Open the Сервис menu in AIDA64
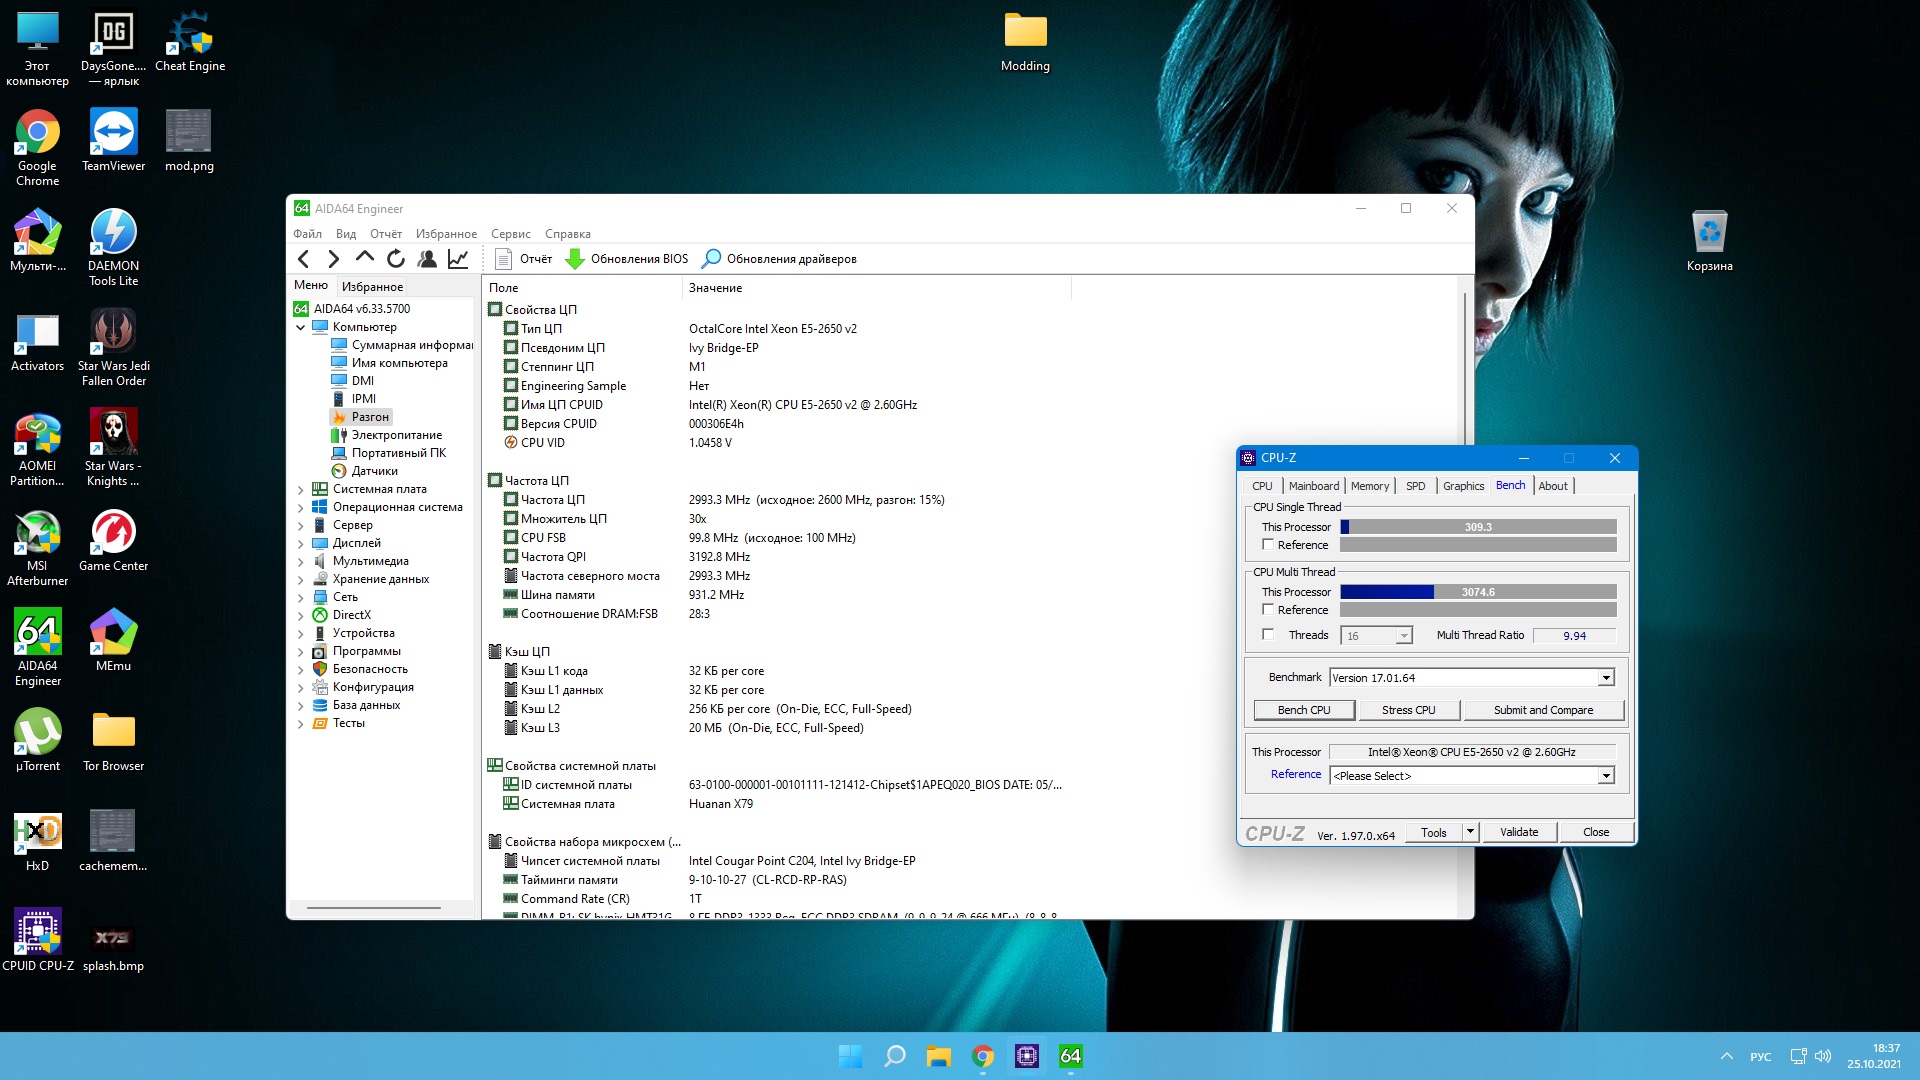Image resolution: width=1920 pixels, height=1080 pixels. [x=510, y=234]
